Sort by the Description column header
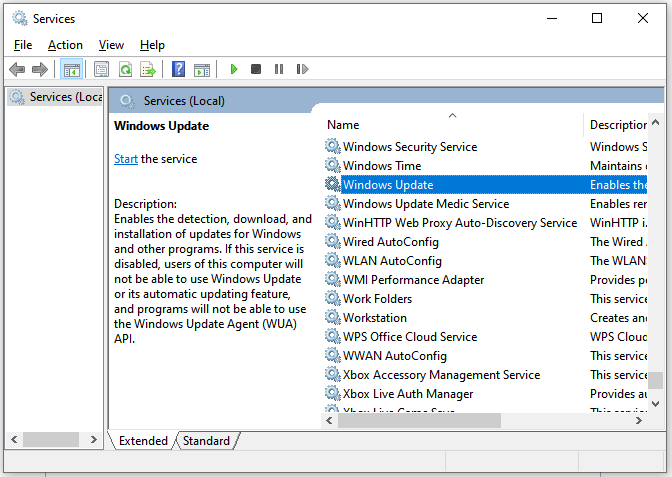This screenshot has width=672, height=477. point(617,125)
